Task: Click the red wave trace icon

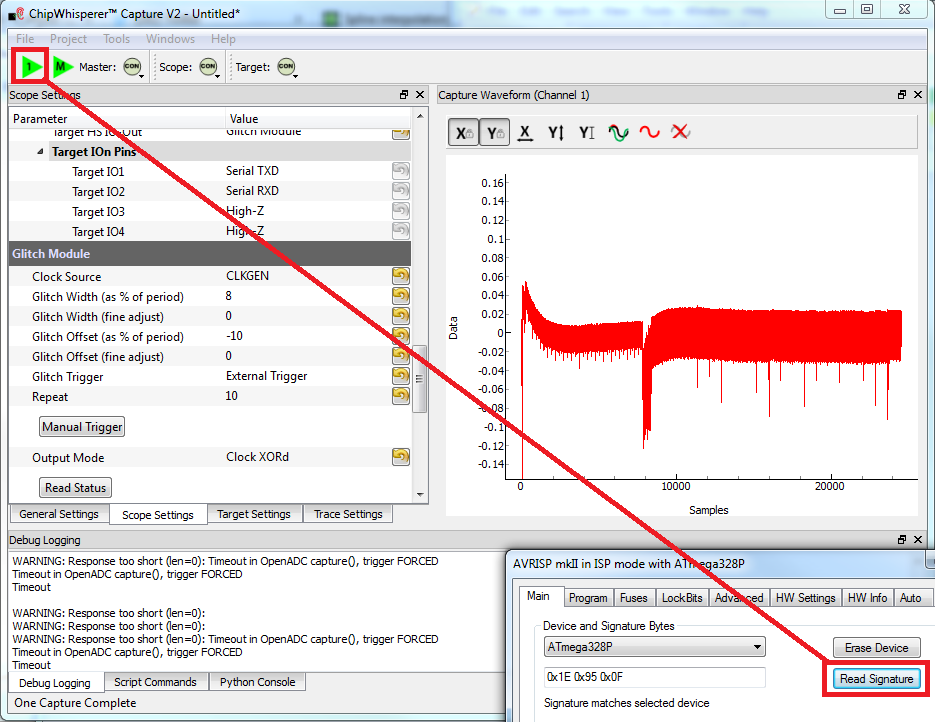Action: [650, 133]
